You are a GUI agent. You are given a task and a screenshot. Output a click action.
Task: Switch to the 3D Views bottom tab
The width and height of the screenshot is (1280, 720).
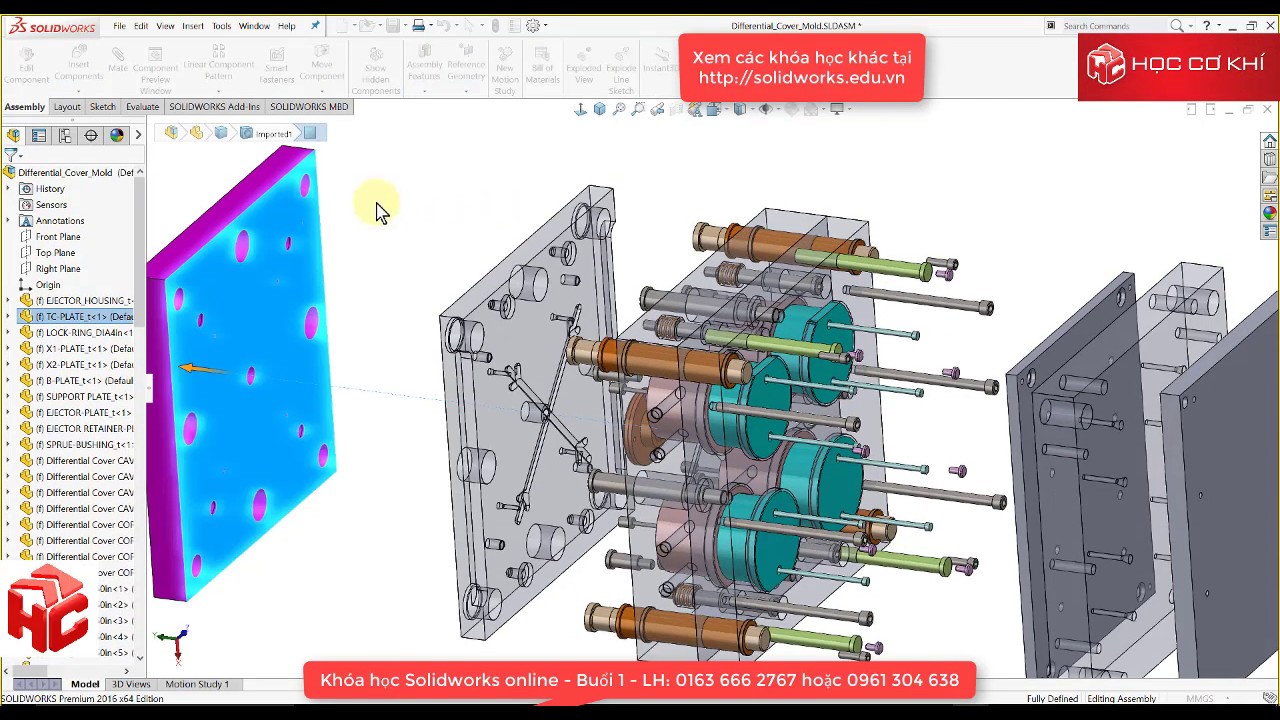tap(131, 684)
